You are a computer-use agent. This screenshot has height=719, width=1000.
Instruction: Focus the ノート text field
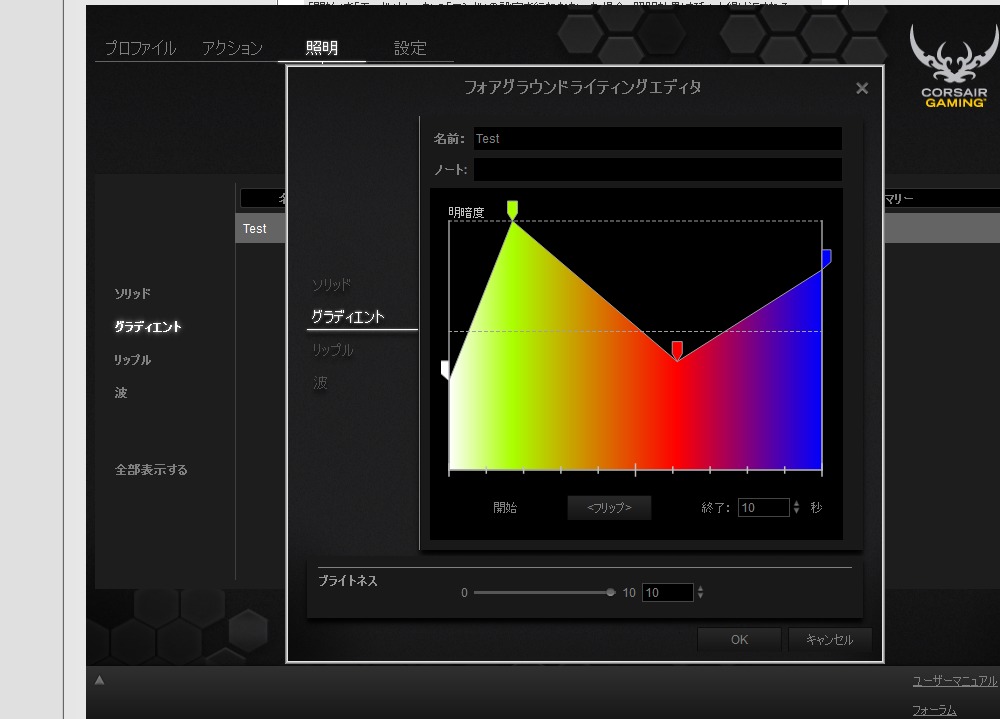(x=658, y=169)
